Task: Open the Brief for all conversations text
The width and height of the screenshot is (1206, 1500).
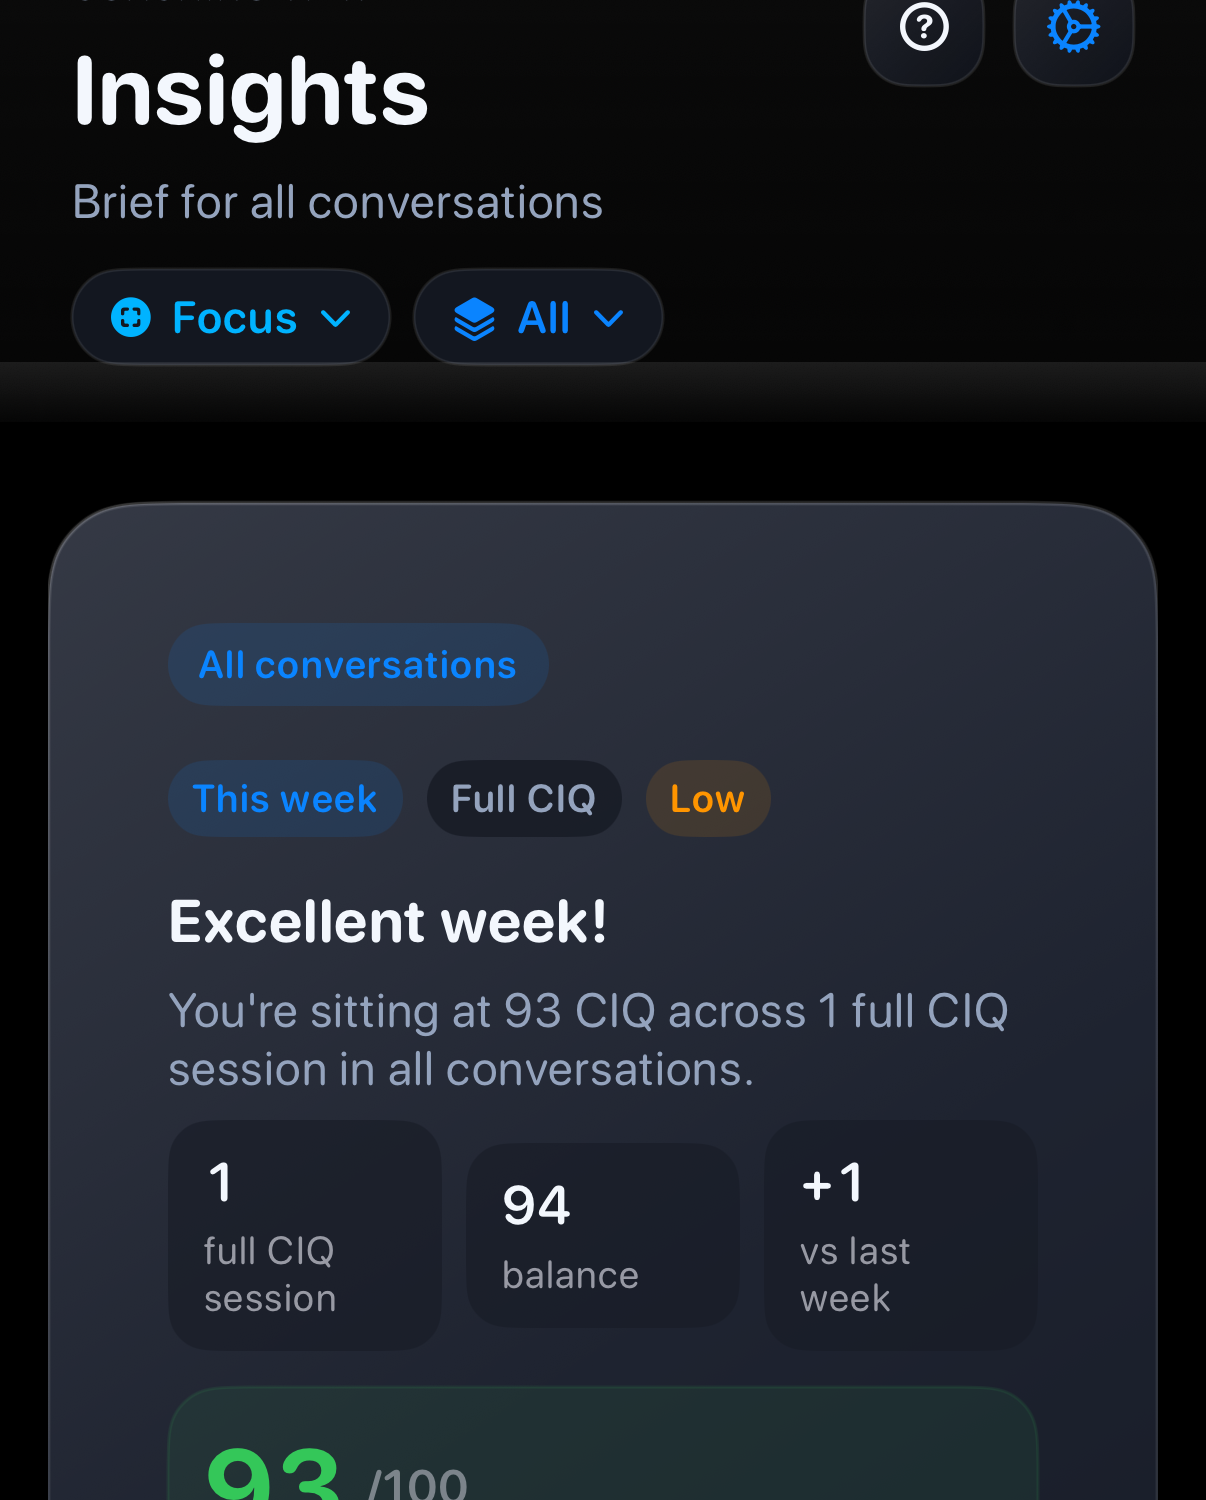Action: 337,202
